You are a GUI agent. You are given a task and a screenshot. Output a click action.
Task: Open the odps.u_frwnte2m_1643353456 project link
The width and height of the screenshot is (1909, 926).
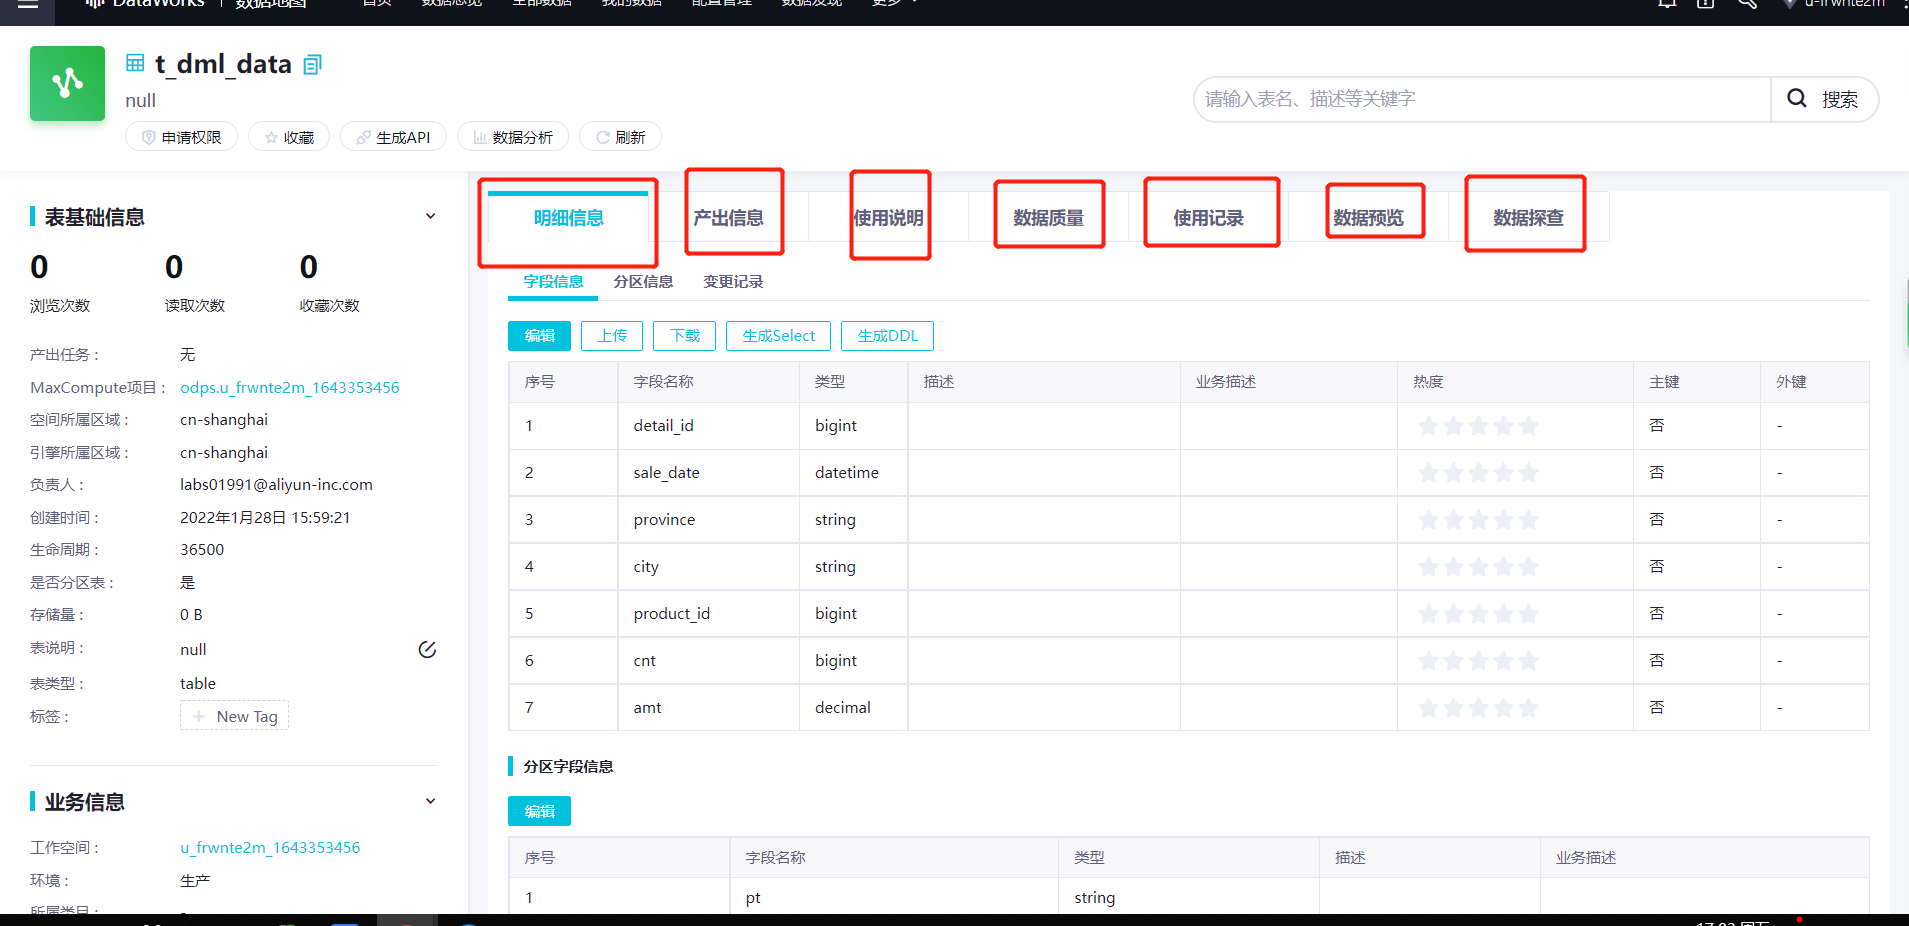click(289, 387)
